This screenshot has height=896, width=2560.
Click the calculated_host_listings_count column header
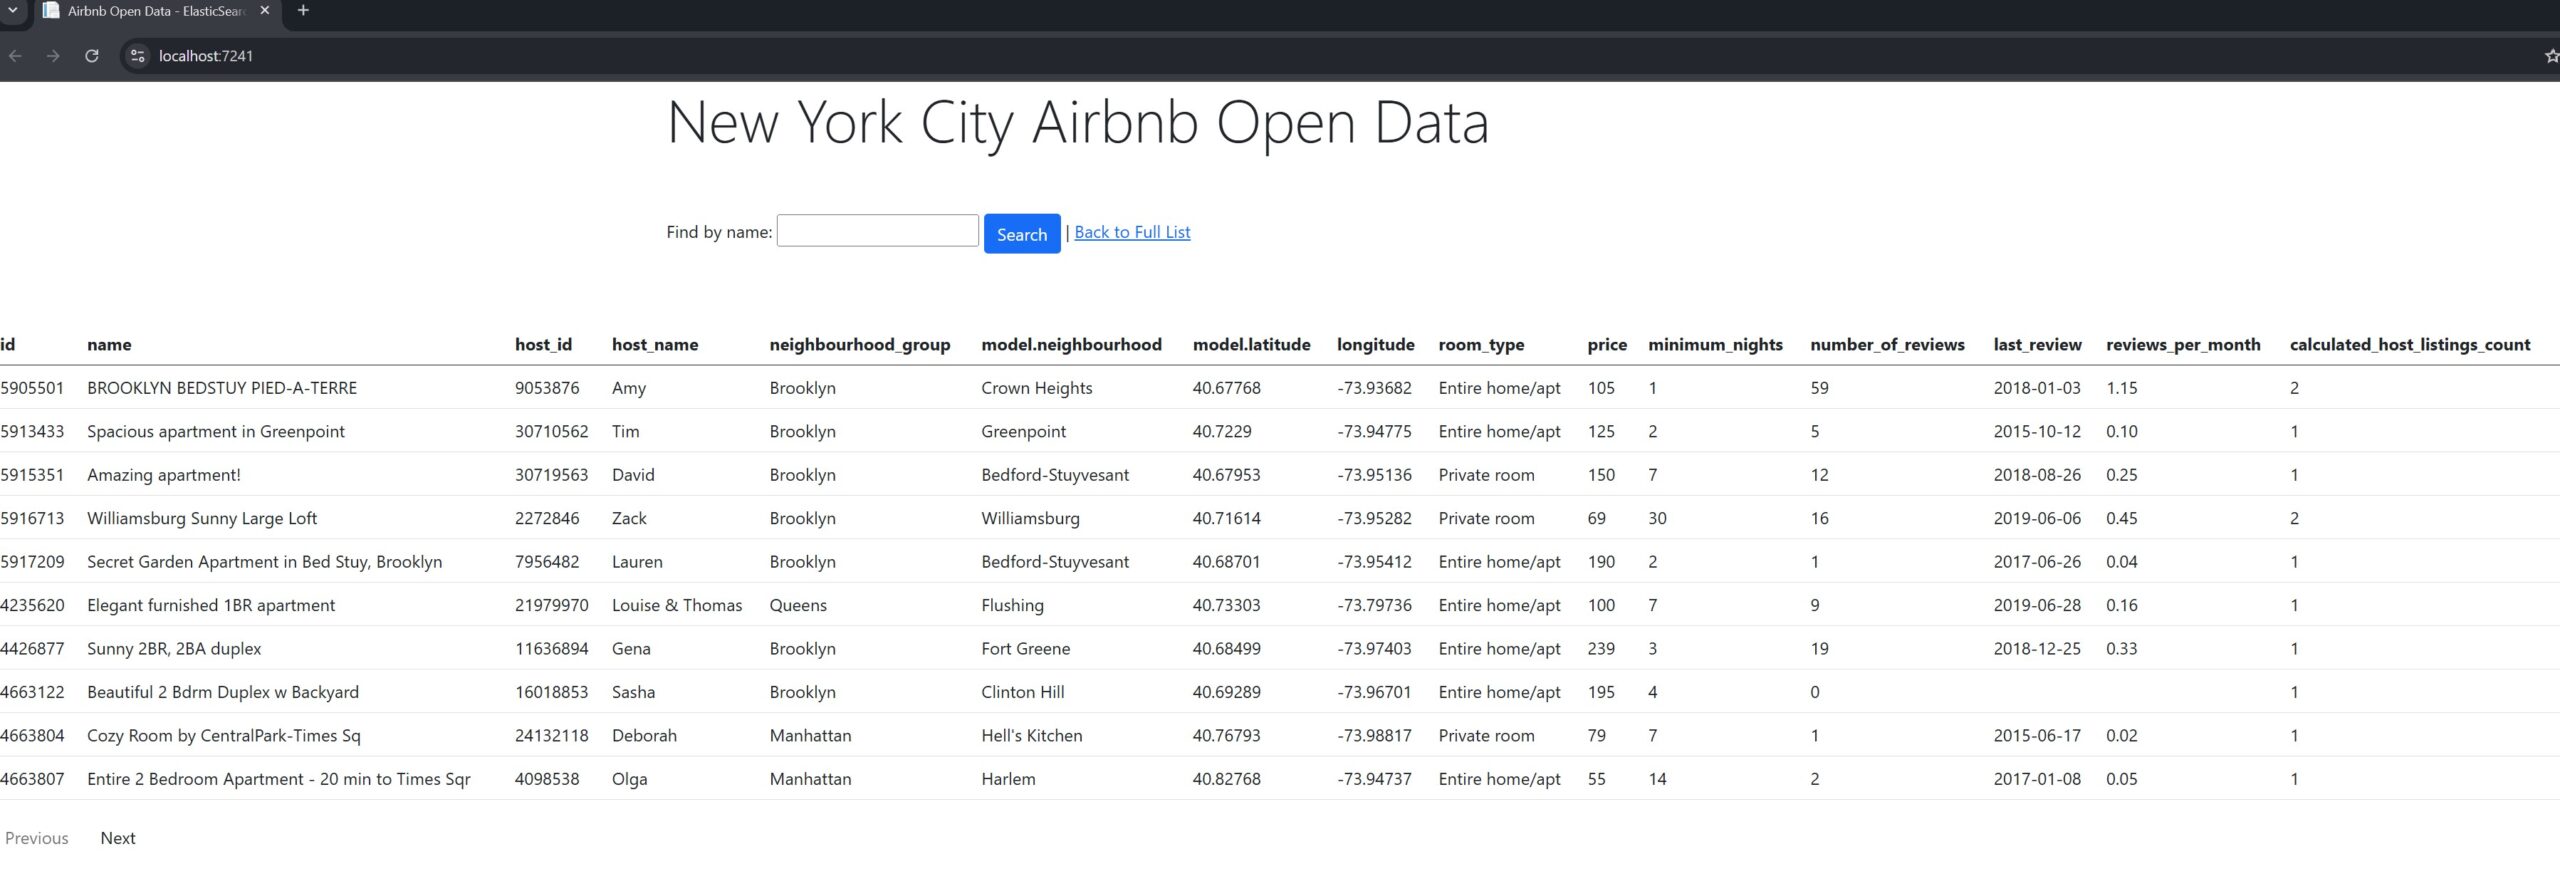[x=2410, y=344]
